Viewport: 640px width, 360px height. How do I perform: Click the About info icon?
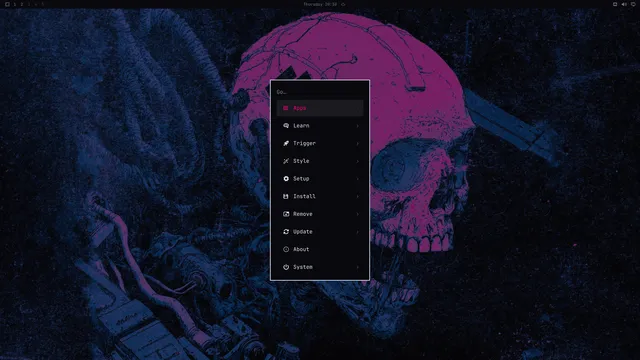(286, 249)
